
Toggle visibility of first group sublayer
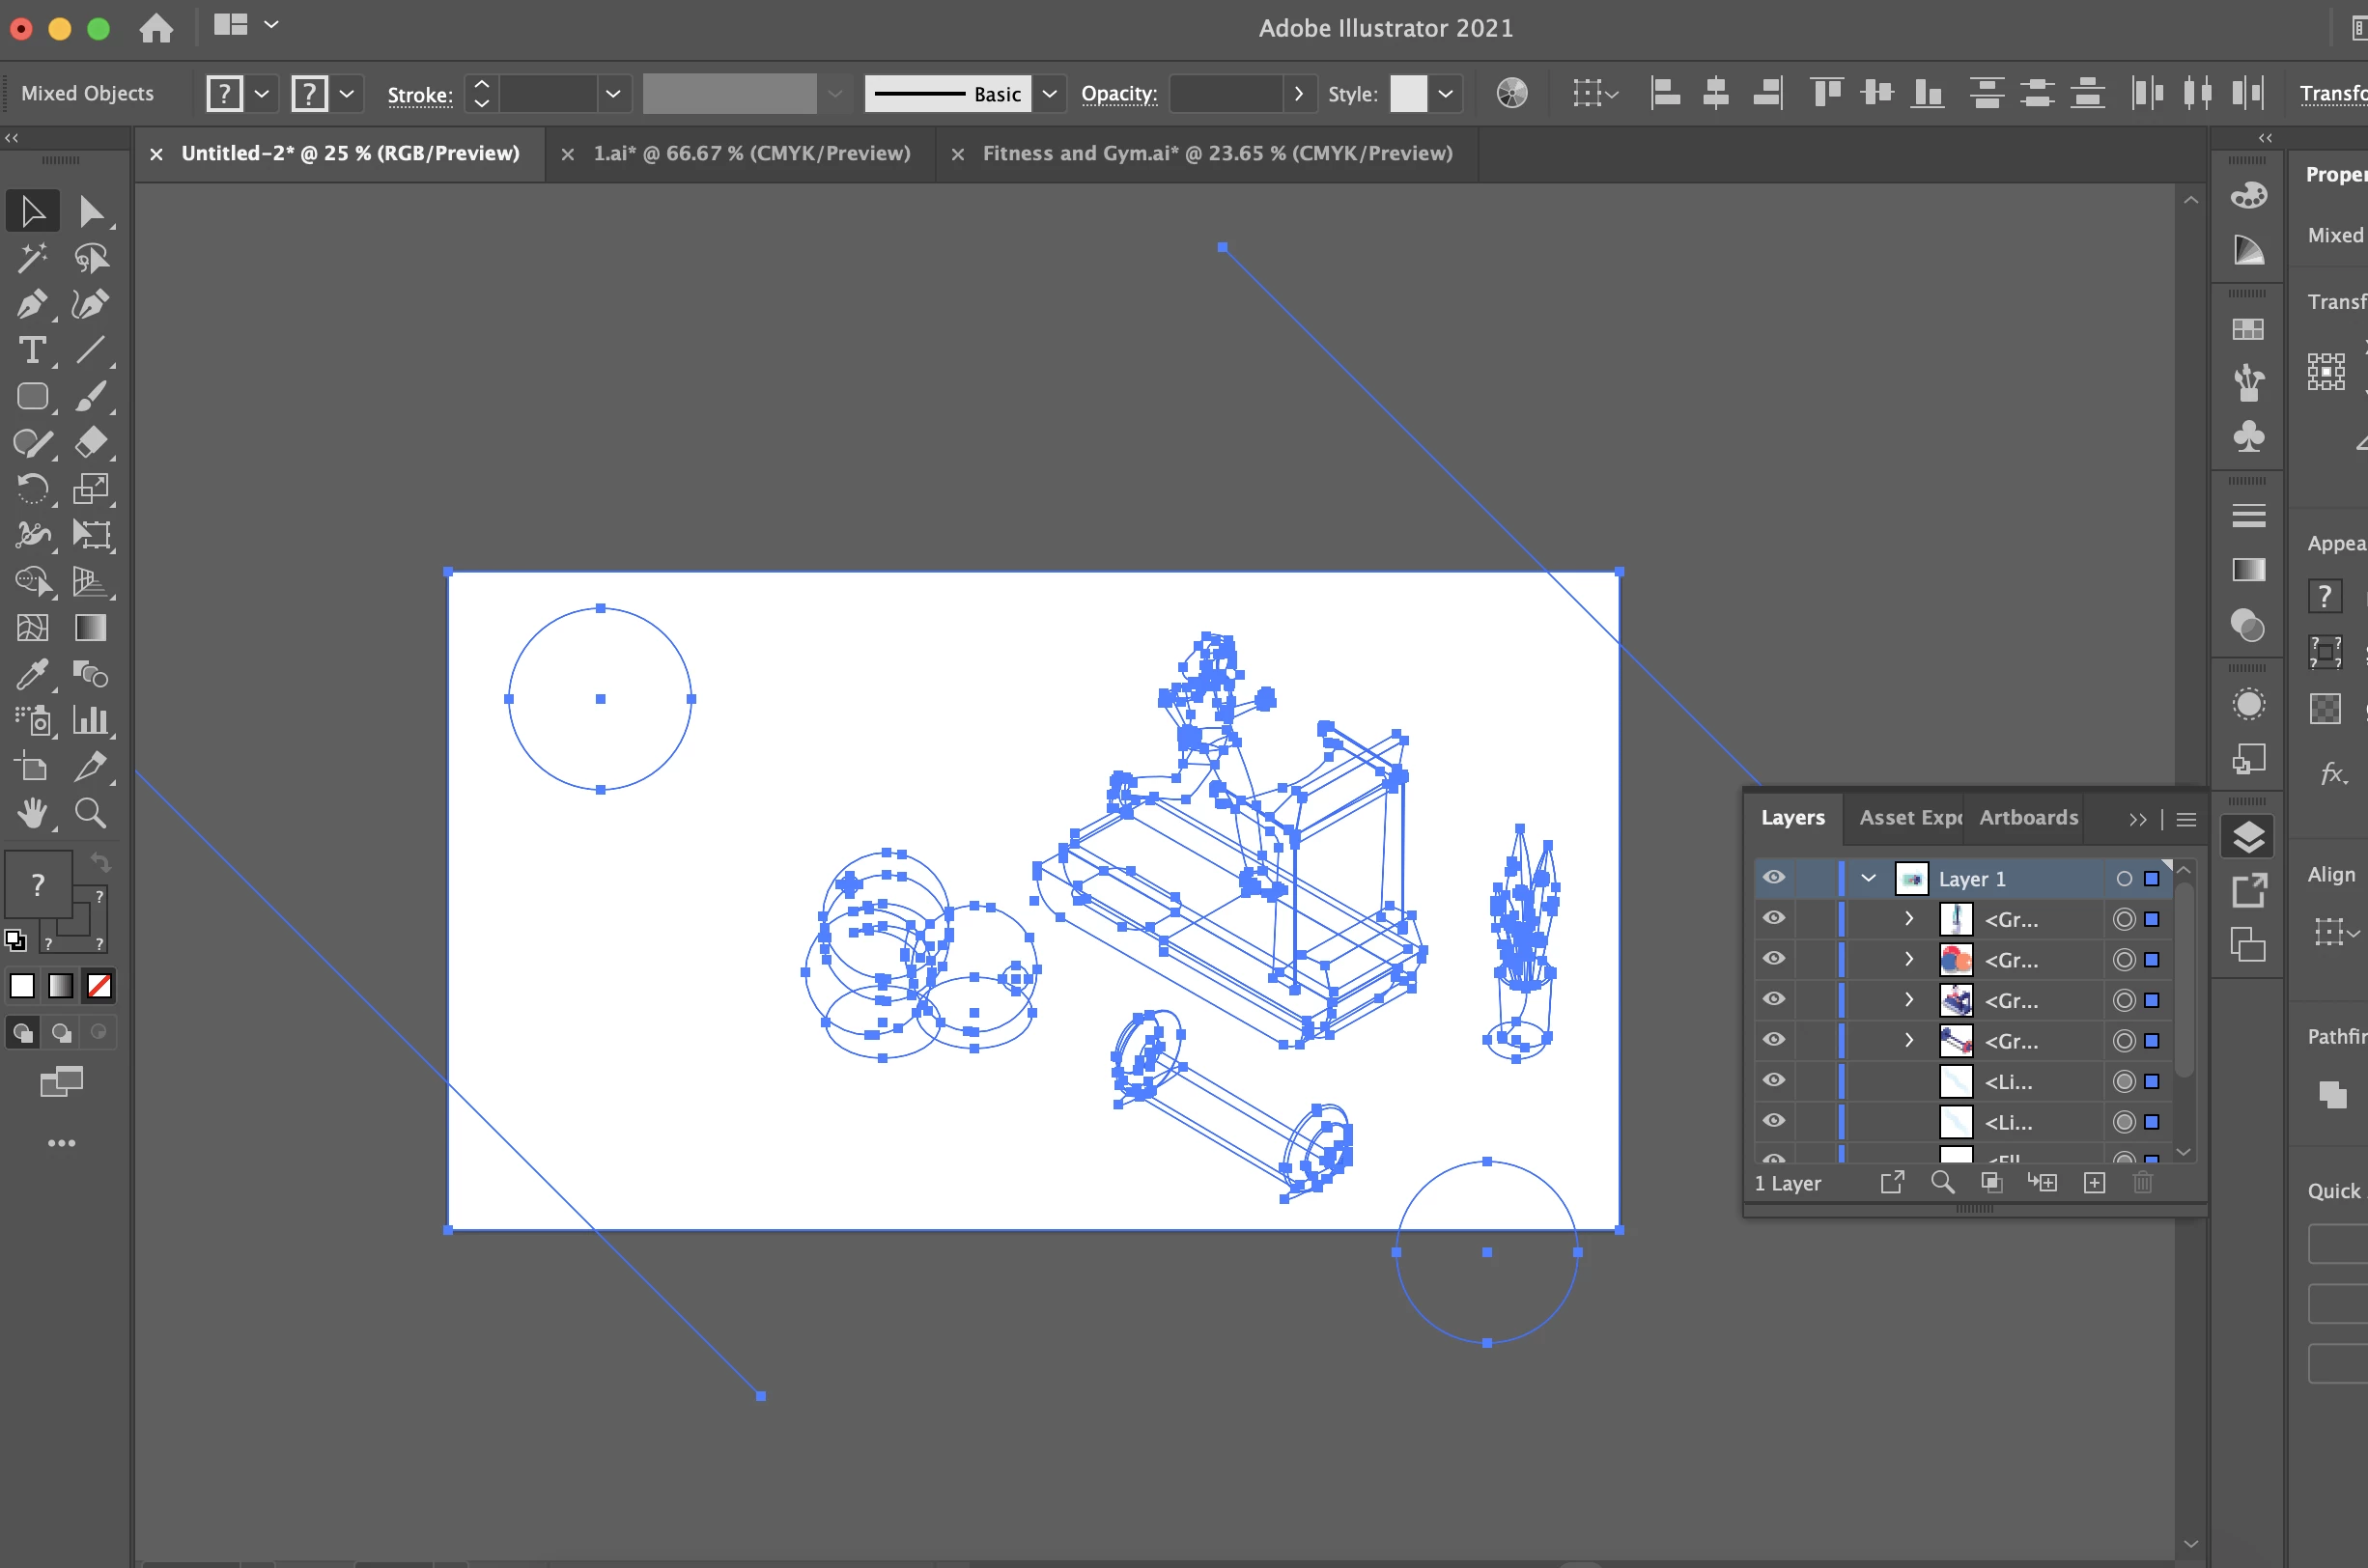pos(1773,918)
